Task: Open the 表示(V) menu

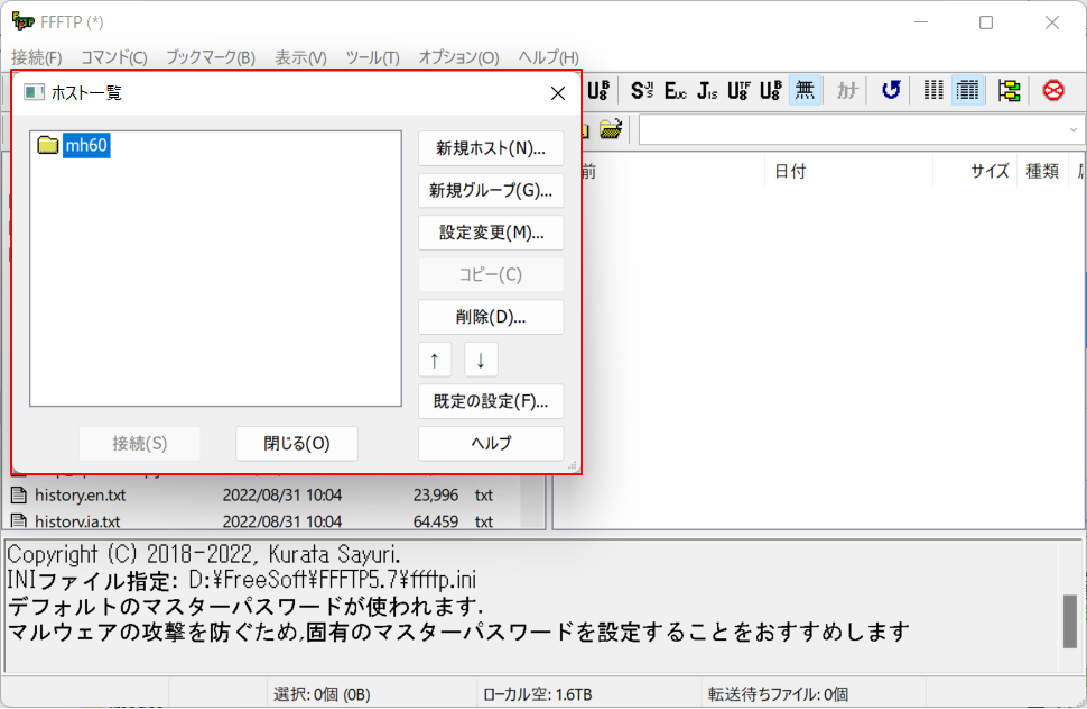Action: tap(301, 58)
